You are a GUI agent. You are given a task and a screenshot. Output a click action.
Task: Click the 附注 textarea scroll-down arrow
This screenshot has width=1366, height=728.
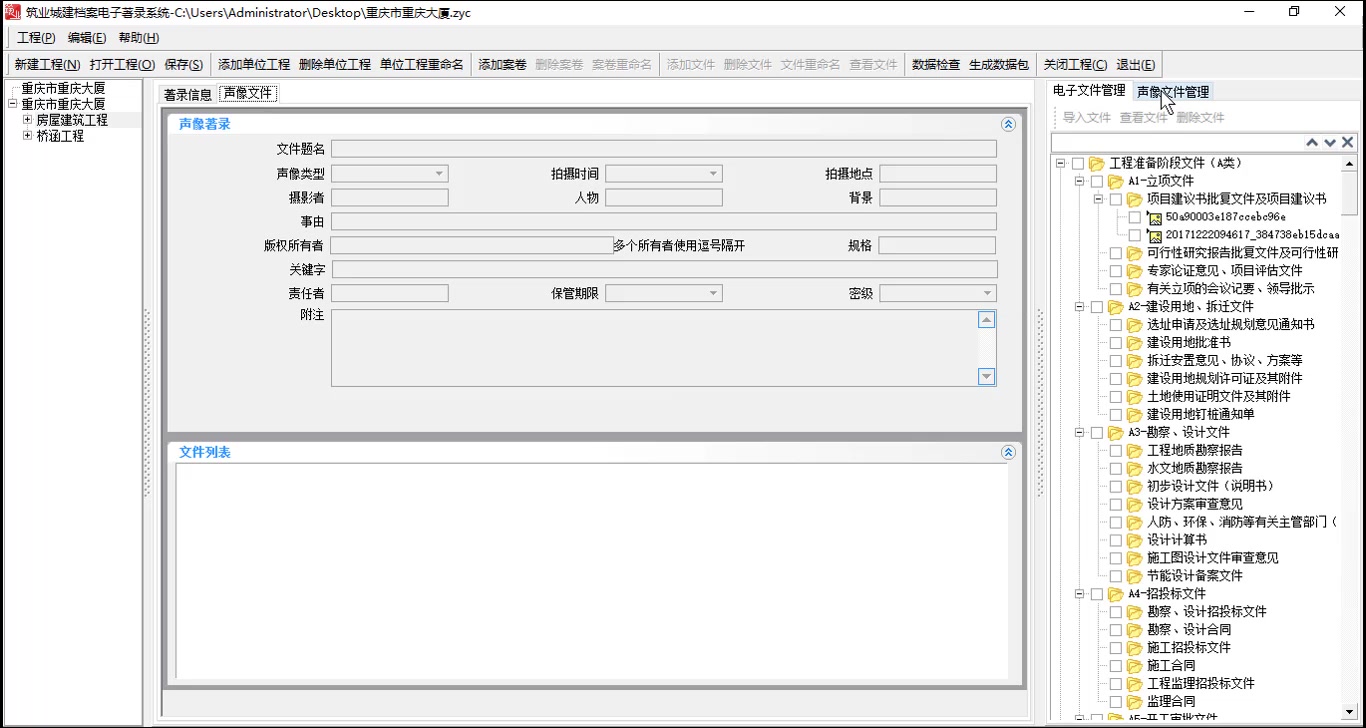[x=987, y=377]
